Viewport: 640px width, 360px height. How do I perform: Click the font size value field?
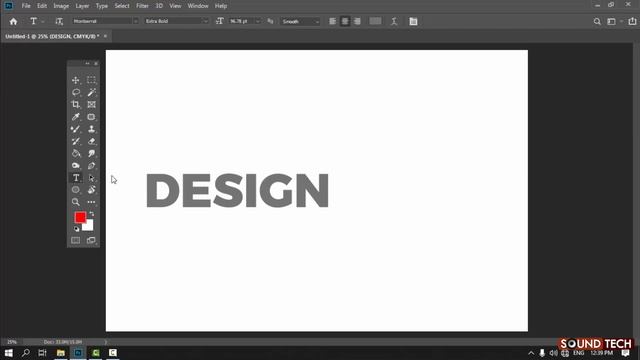[241, 21]
